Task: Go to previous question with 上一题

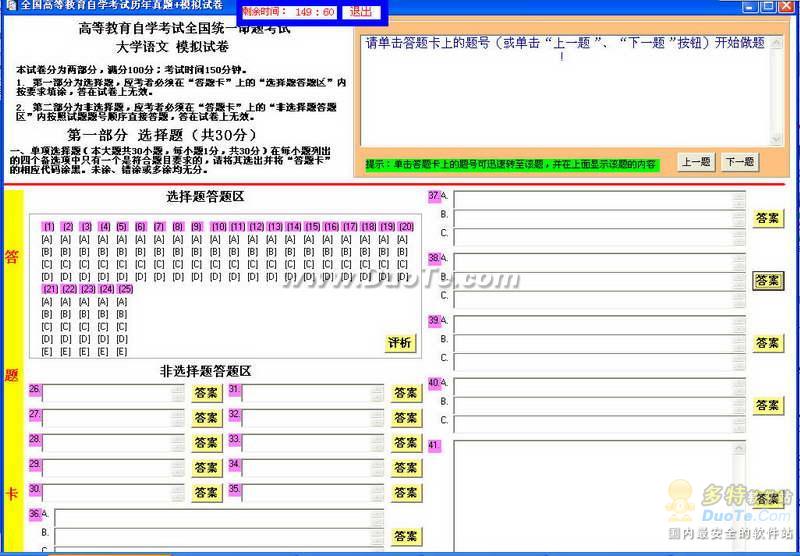Action: pyautogui.click(x=696, y=162)
